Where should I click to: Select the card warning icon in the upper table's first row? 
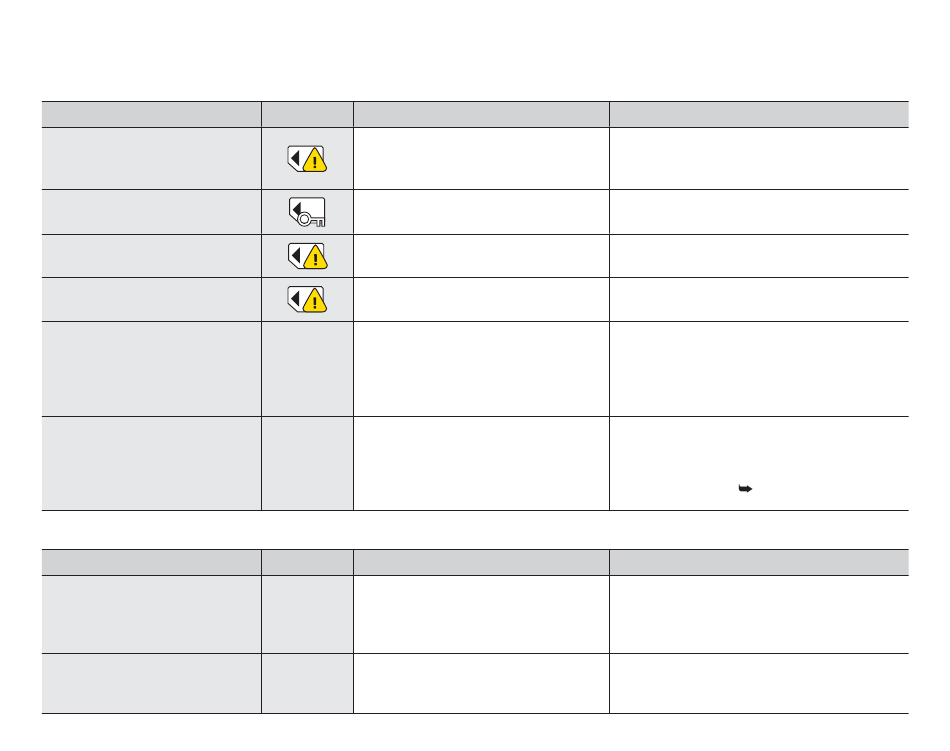click(307, 159)
